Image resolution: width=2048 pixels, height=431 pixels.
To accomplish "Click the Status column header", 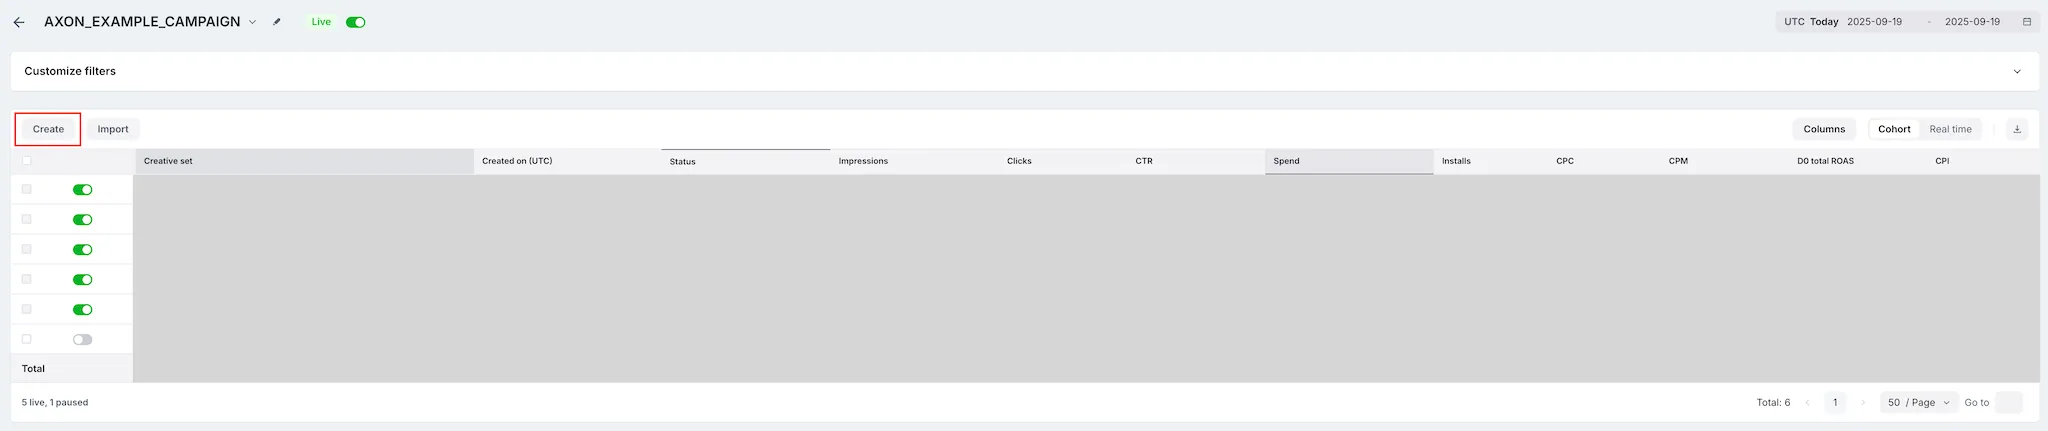I will pos(745,161).
